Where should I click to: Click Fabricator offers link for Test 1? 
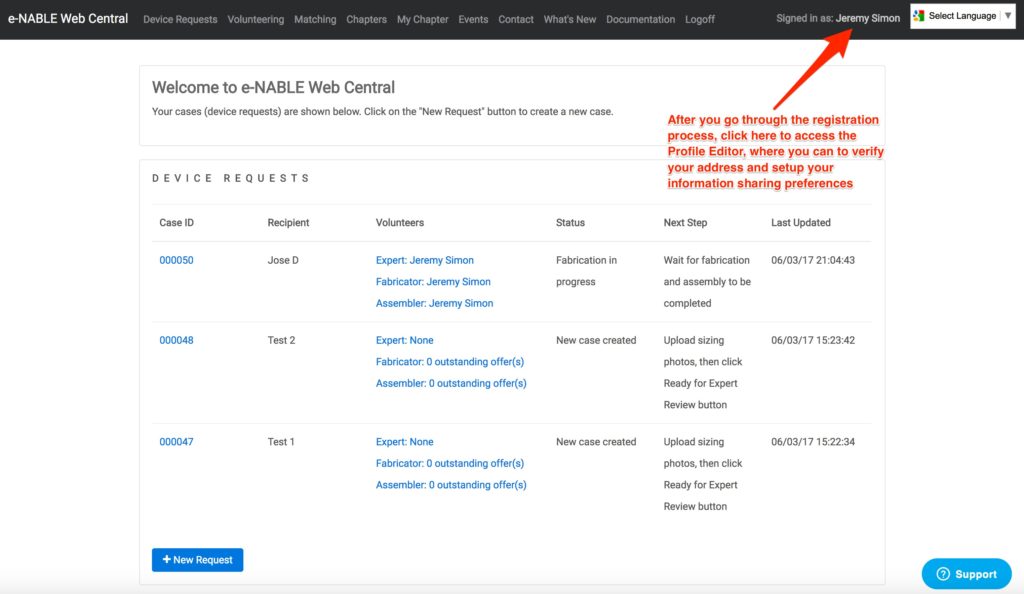[449, 463]
